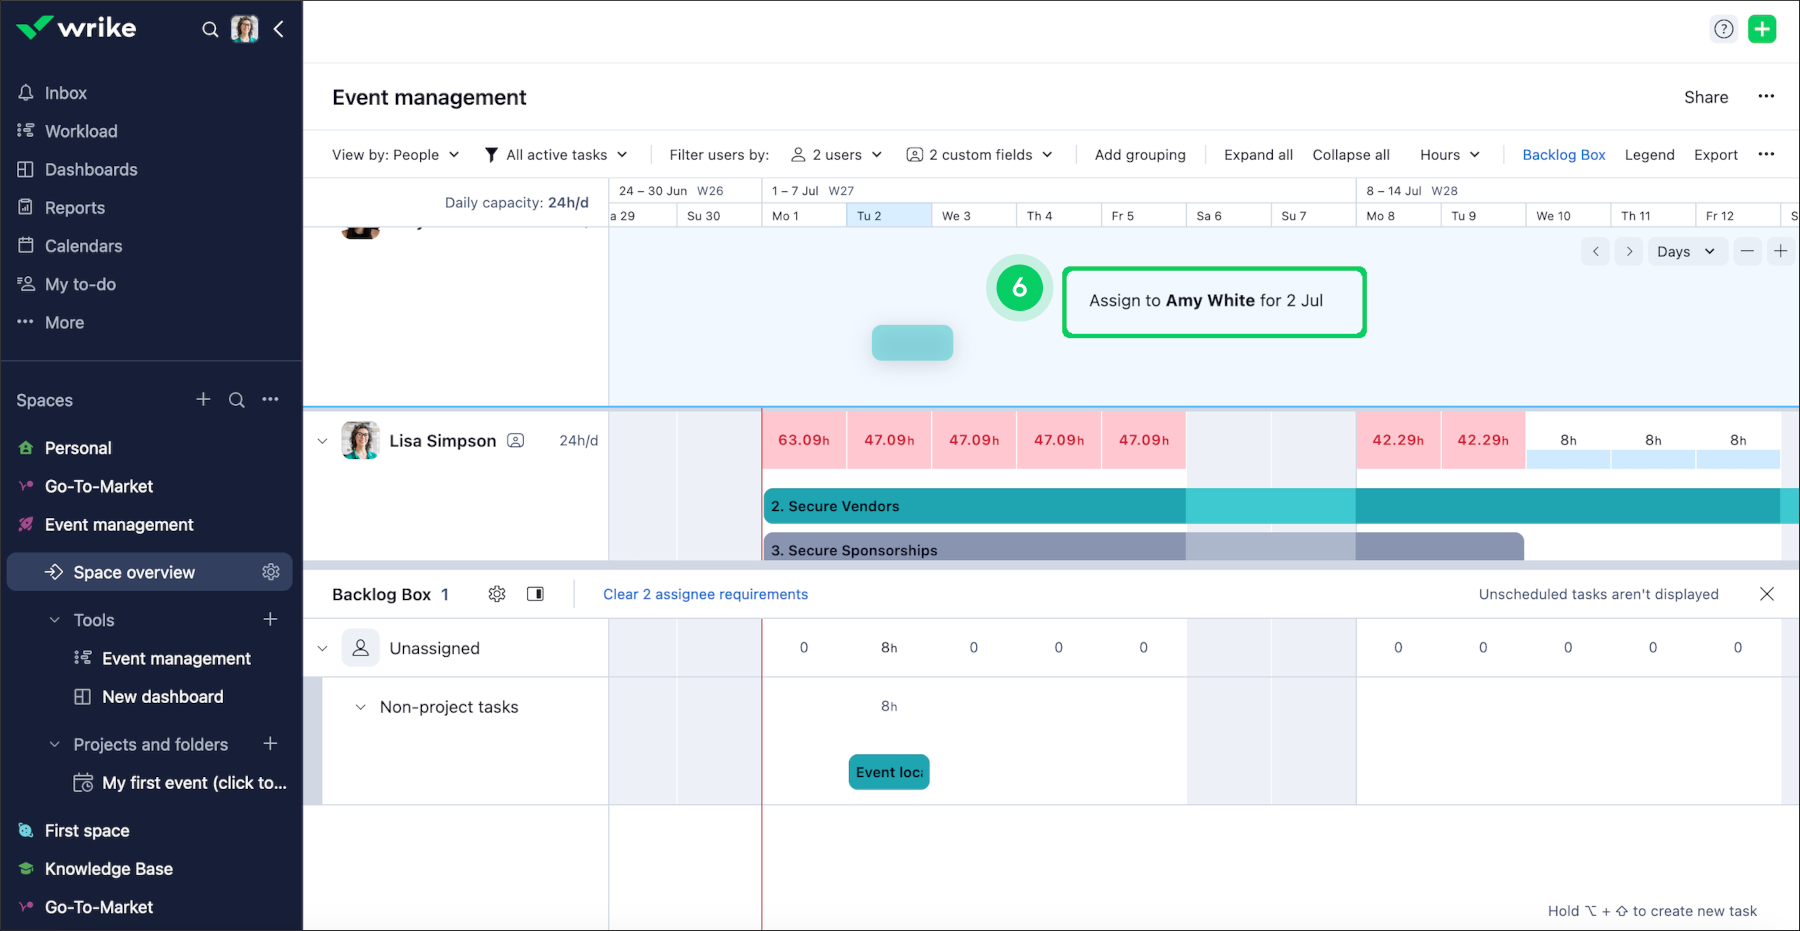Click the Share button
This screenshot has height=931, width=1800.
(1706, 97)
